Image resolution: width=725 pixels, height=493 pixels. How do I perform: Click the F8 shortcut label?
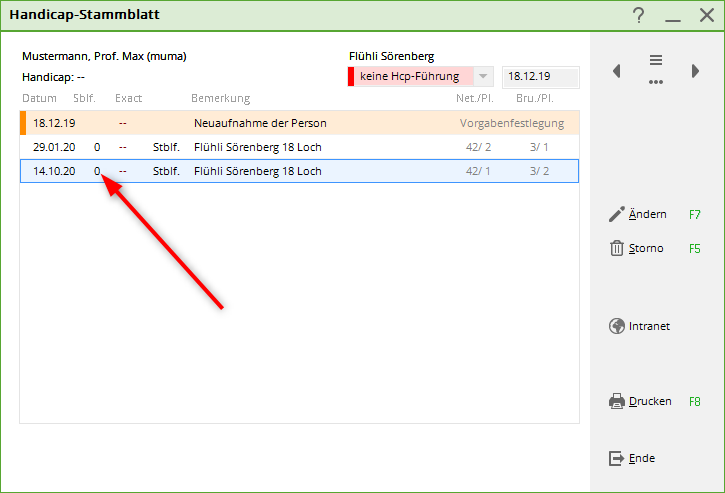(694, 401)
